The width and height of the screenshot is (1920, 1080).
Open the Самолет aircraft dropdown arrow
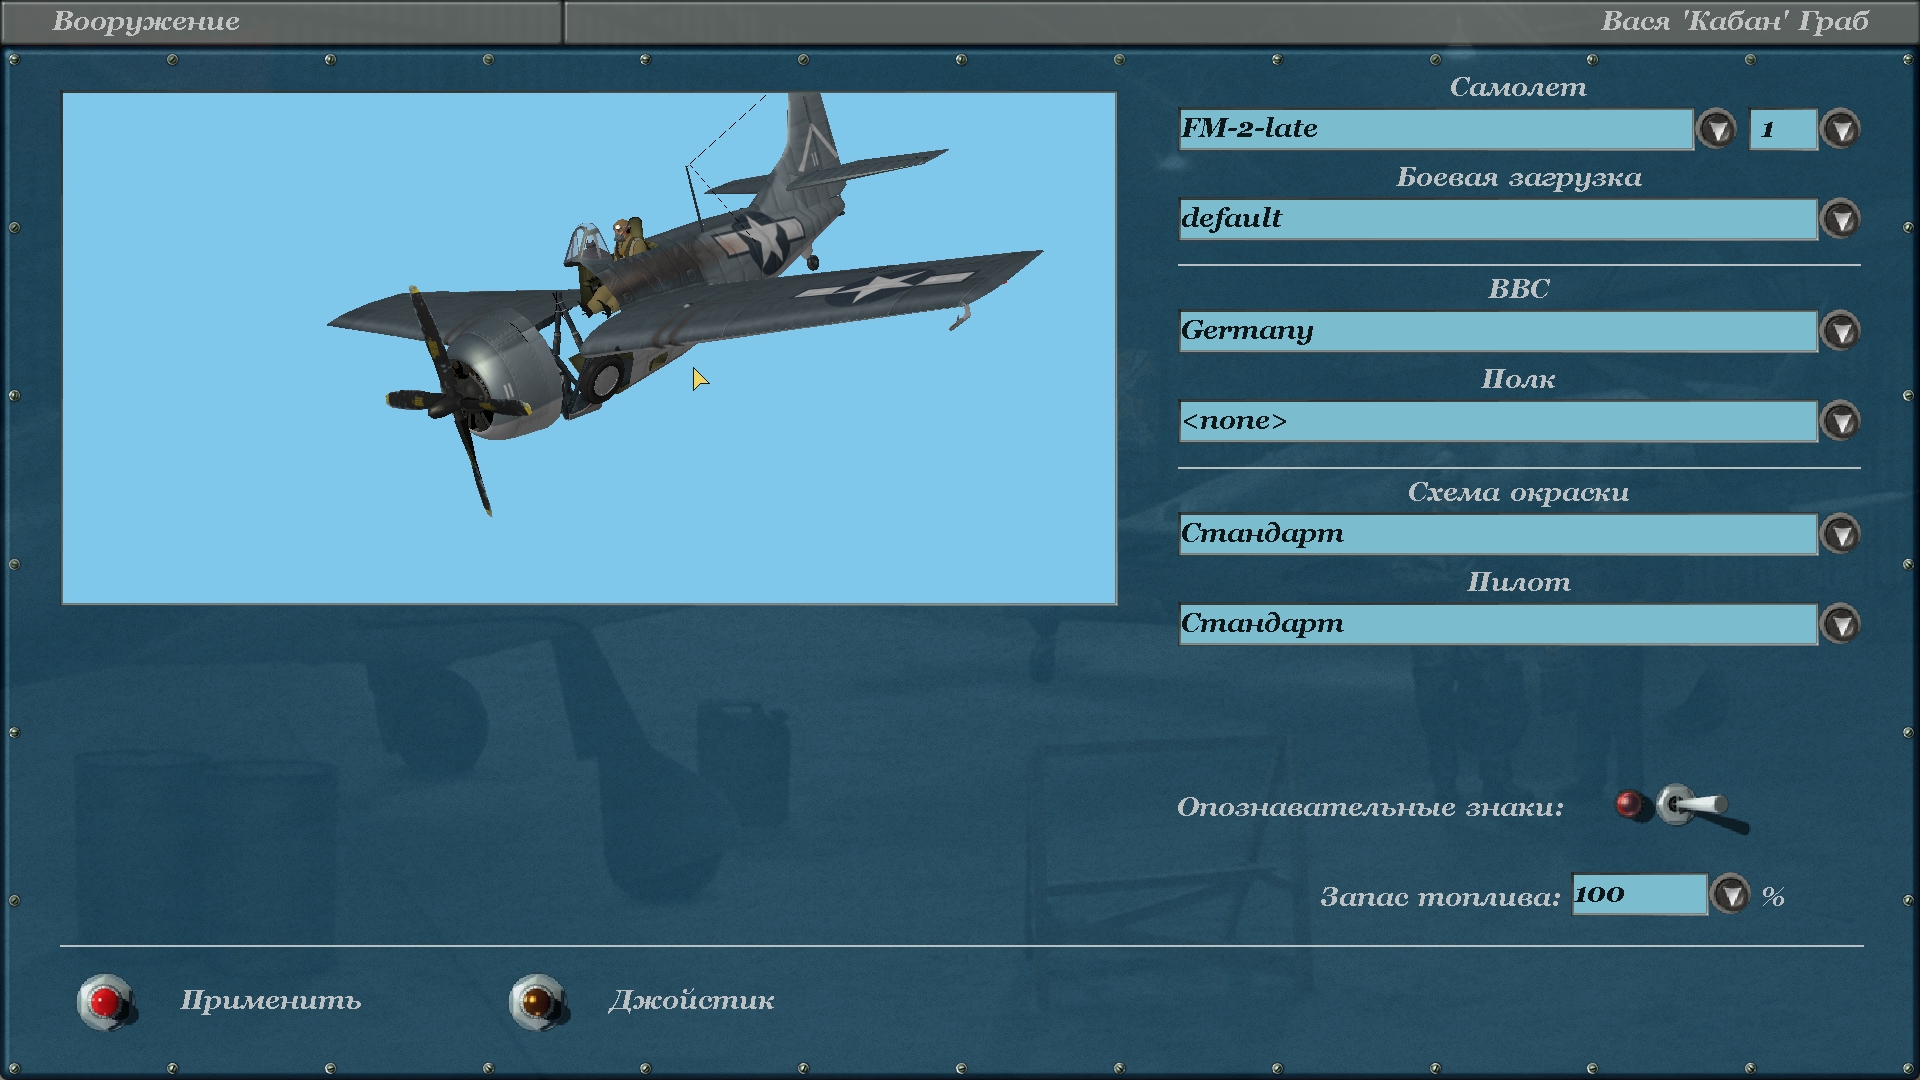tap(1717, 129)
